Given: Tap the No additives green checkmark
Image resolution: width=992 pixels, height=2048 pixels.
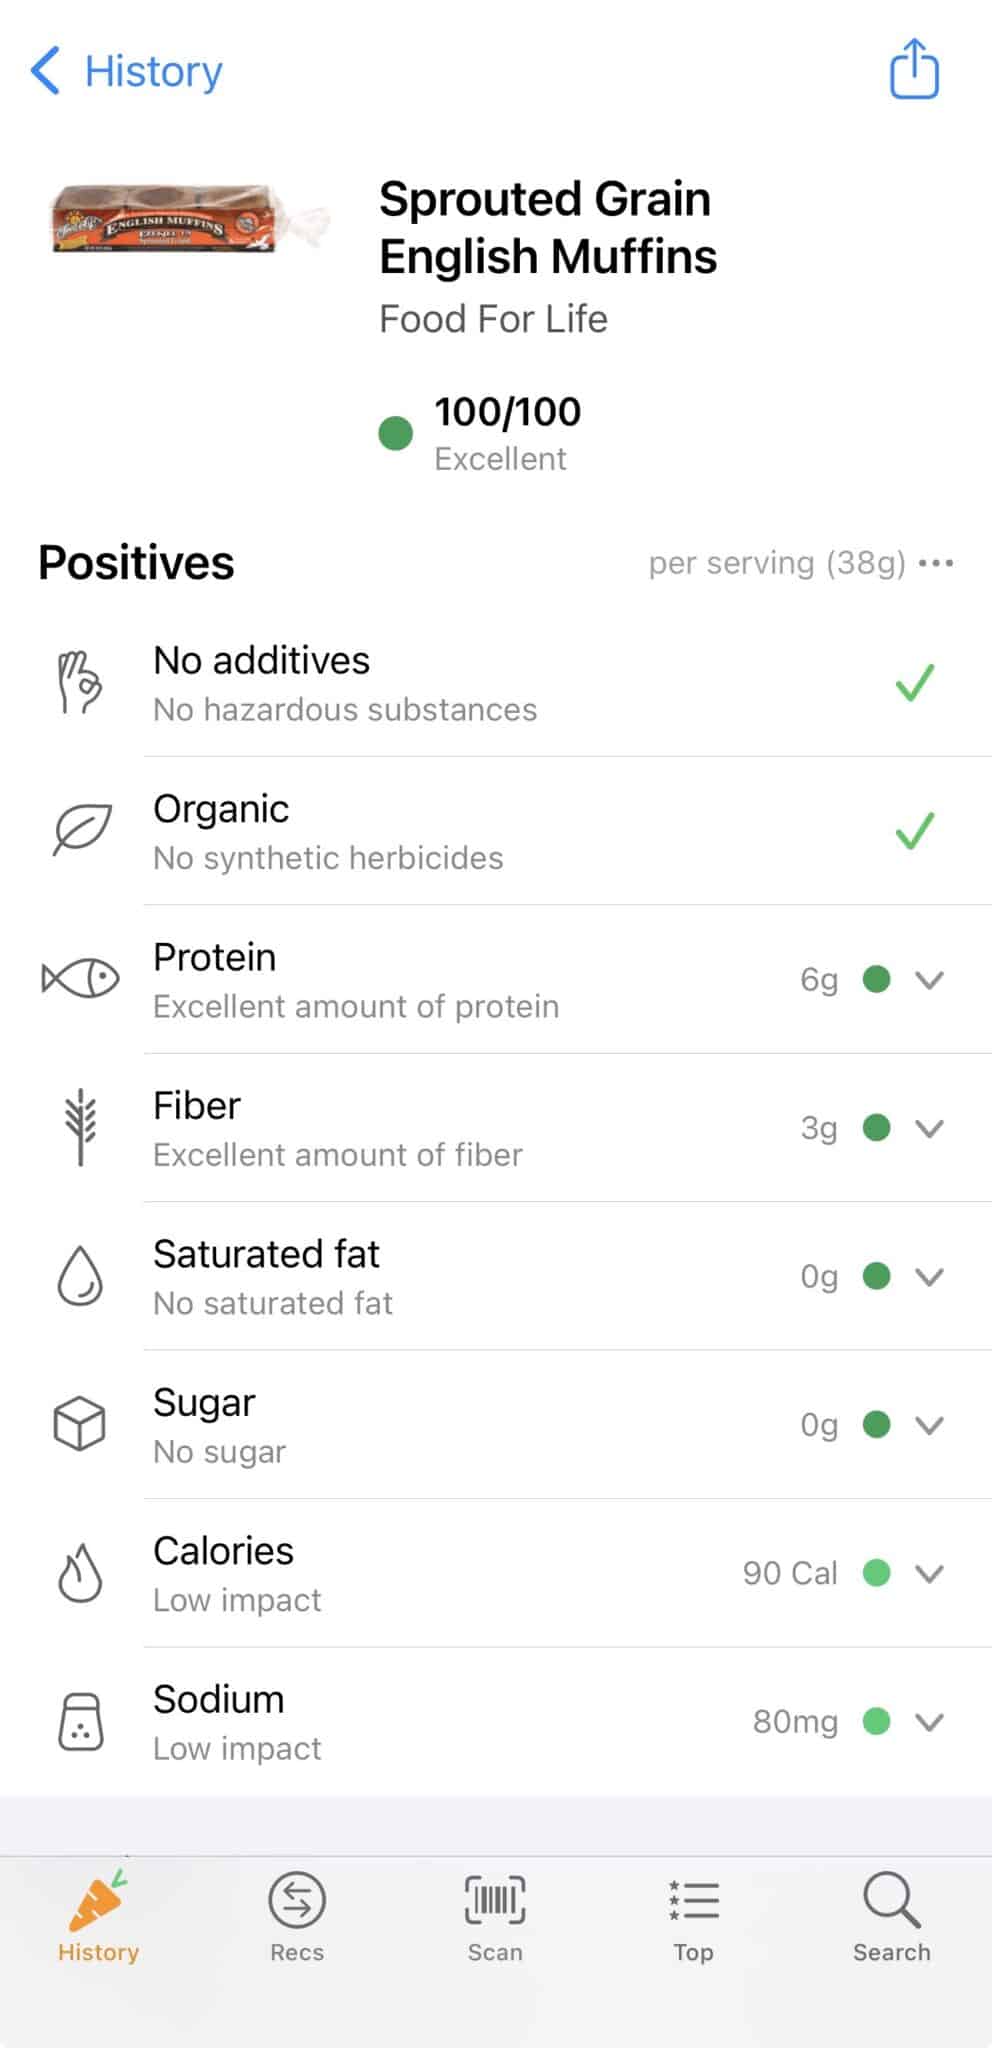Looking at the screenshot, I should [x=914, y=683].
